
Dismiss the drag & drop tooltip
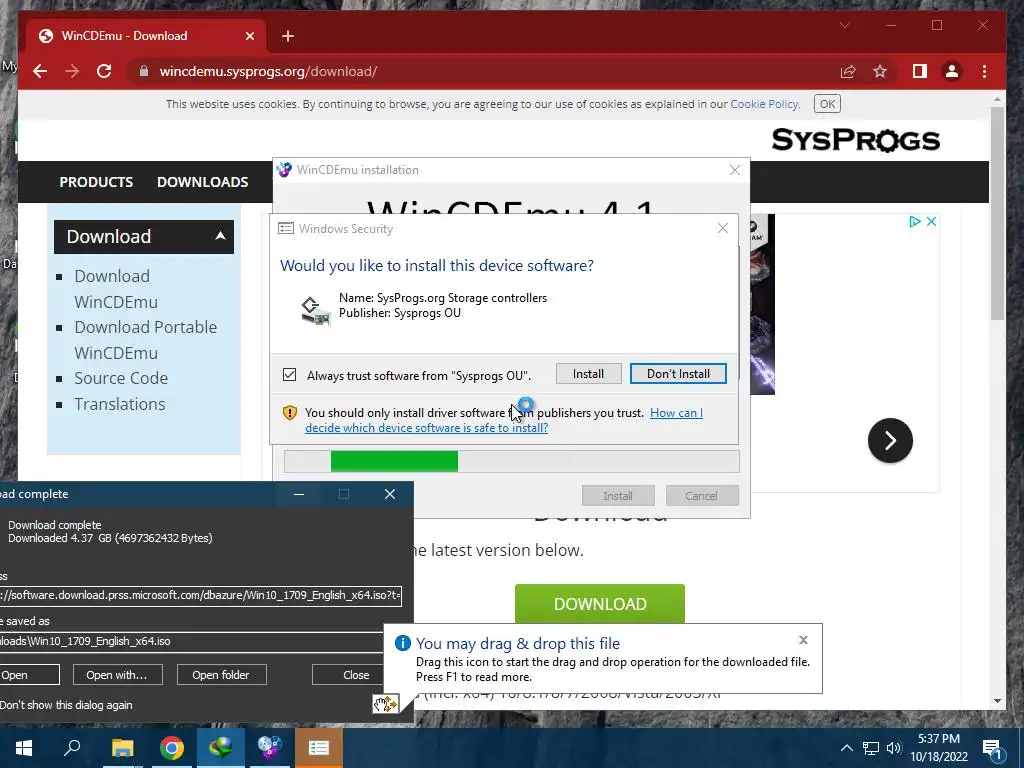(803, 639)
